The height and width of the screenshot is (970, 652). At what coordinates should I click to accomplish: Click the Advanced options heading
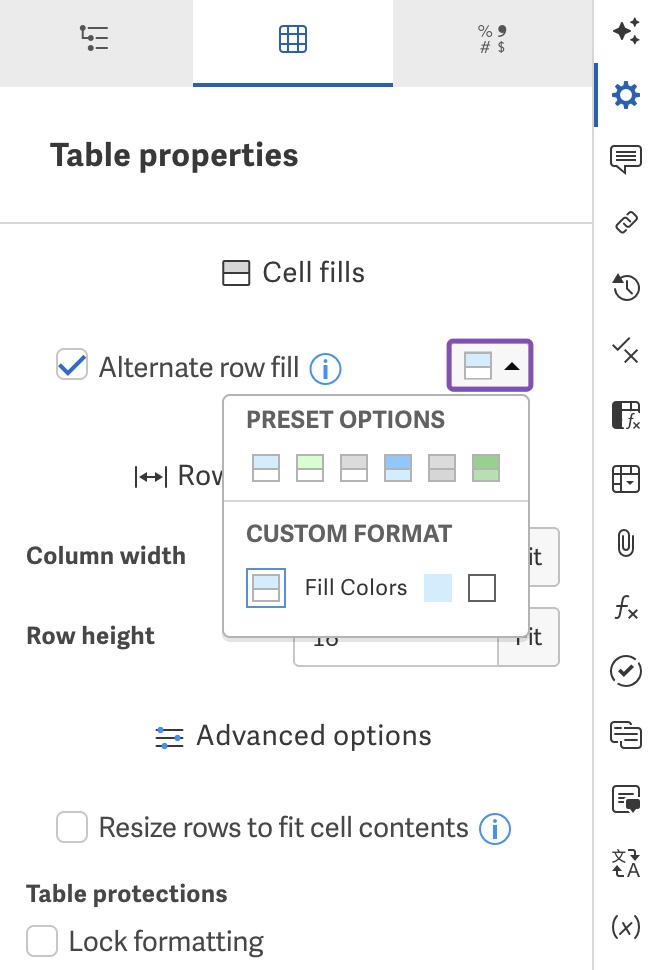293,736
